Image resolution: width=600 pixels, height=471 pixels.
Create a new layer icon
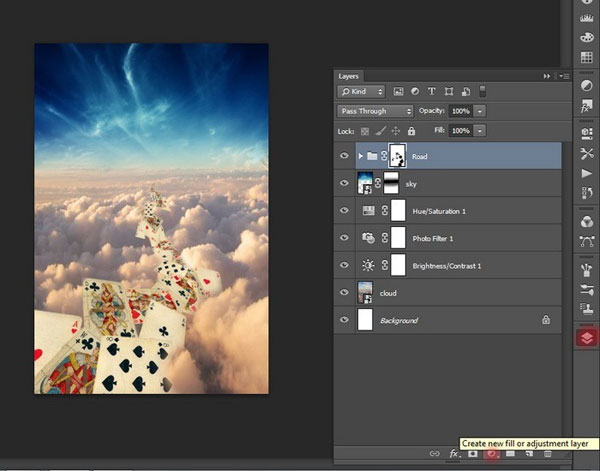[x=529, y=454]
